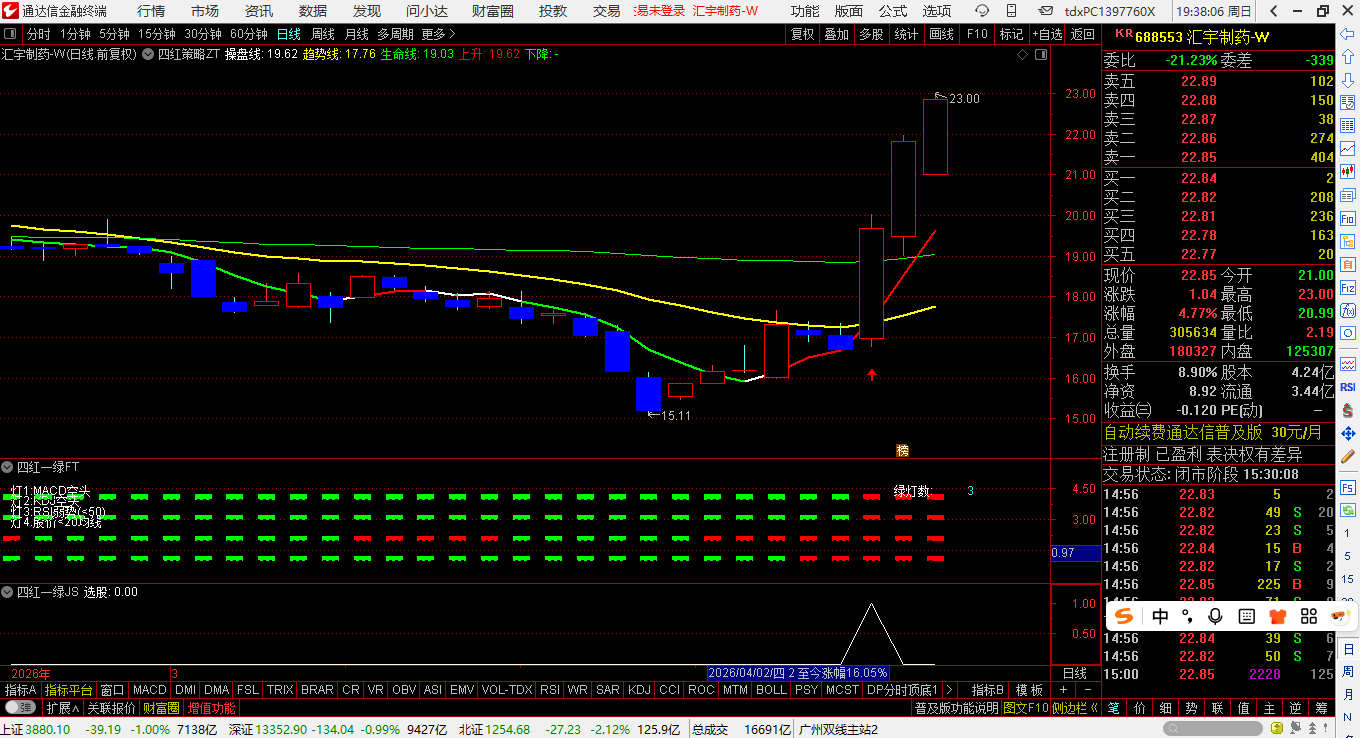Screen dimensions: 1360x738
Task: Click the 榜 marker on the chart
Action: pyautogui.click(x=902, y=450)
